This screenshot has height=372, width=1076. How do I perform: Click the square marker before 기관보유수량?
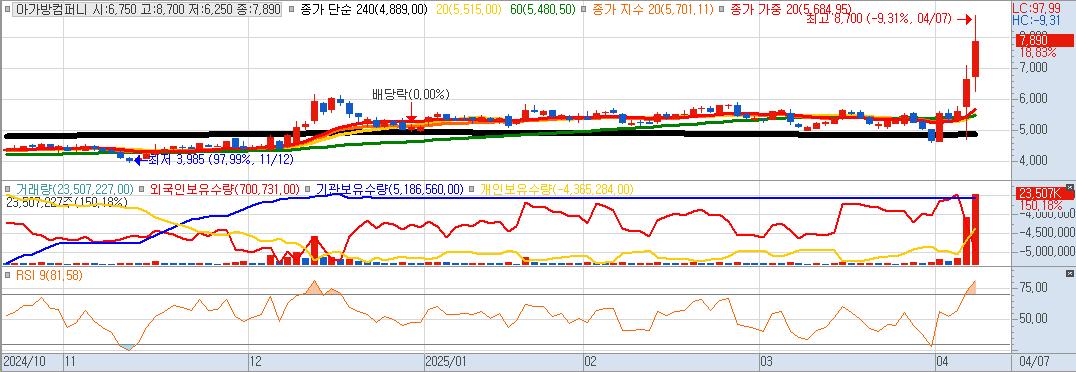[x=307, y=189]
